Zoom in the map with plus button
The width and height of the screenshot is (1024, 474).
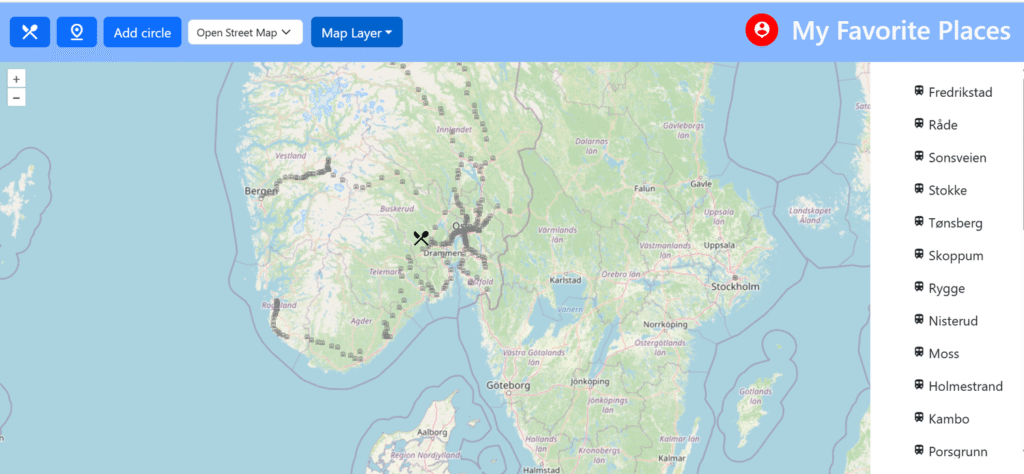(16, 79)
